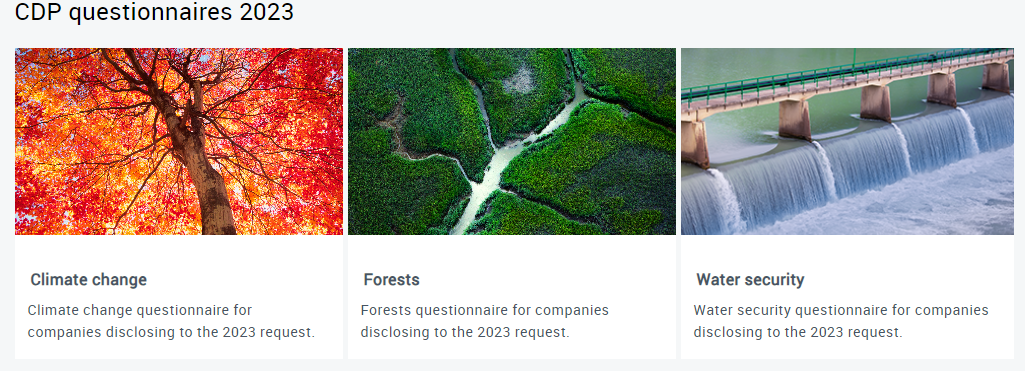
Task: Click the Water security card title
Action: click(750, 280)
